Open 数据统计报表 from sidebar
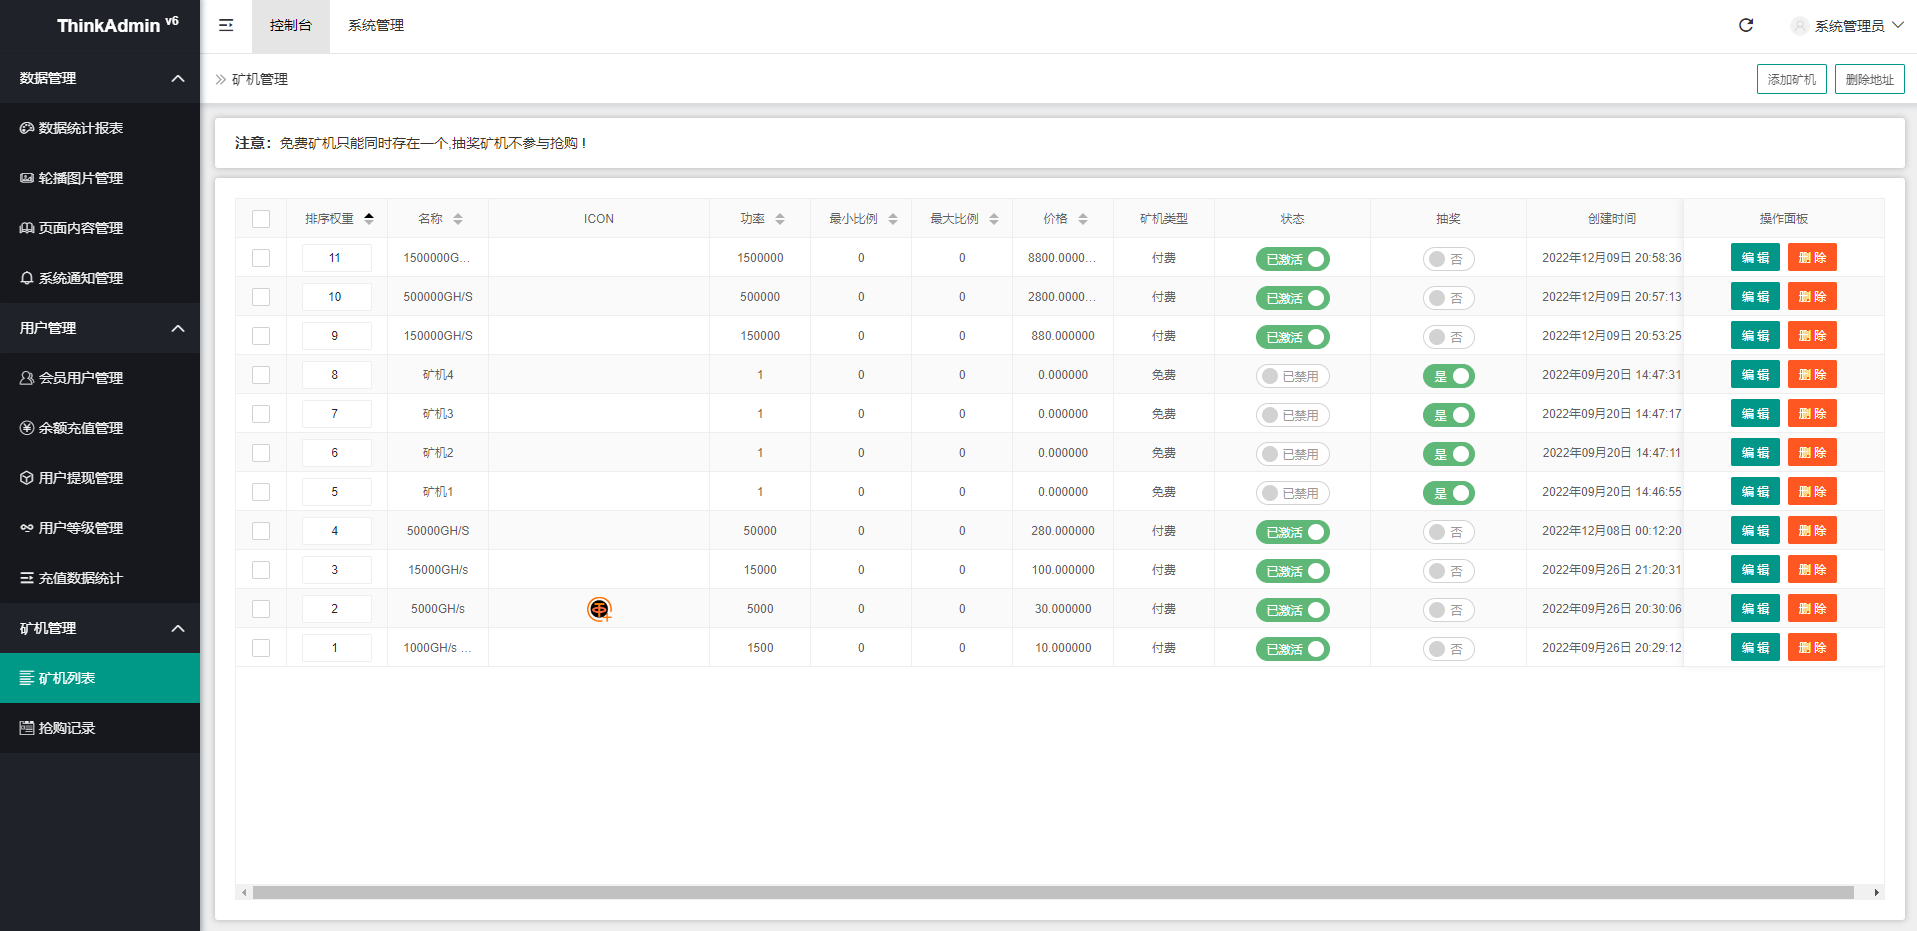1917x931 pixels. coord(80,128)
